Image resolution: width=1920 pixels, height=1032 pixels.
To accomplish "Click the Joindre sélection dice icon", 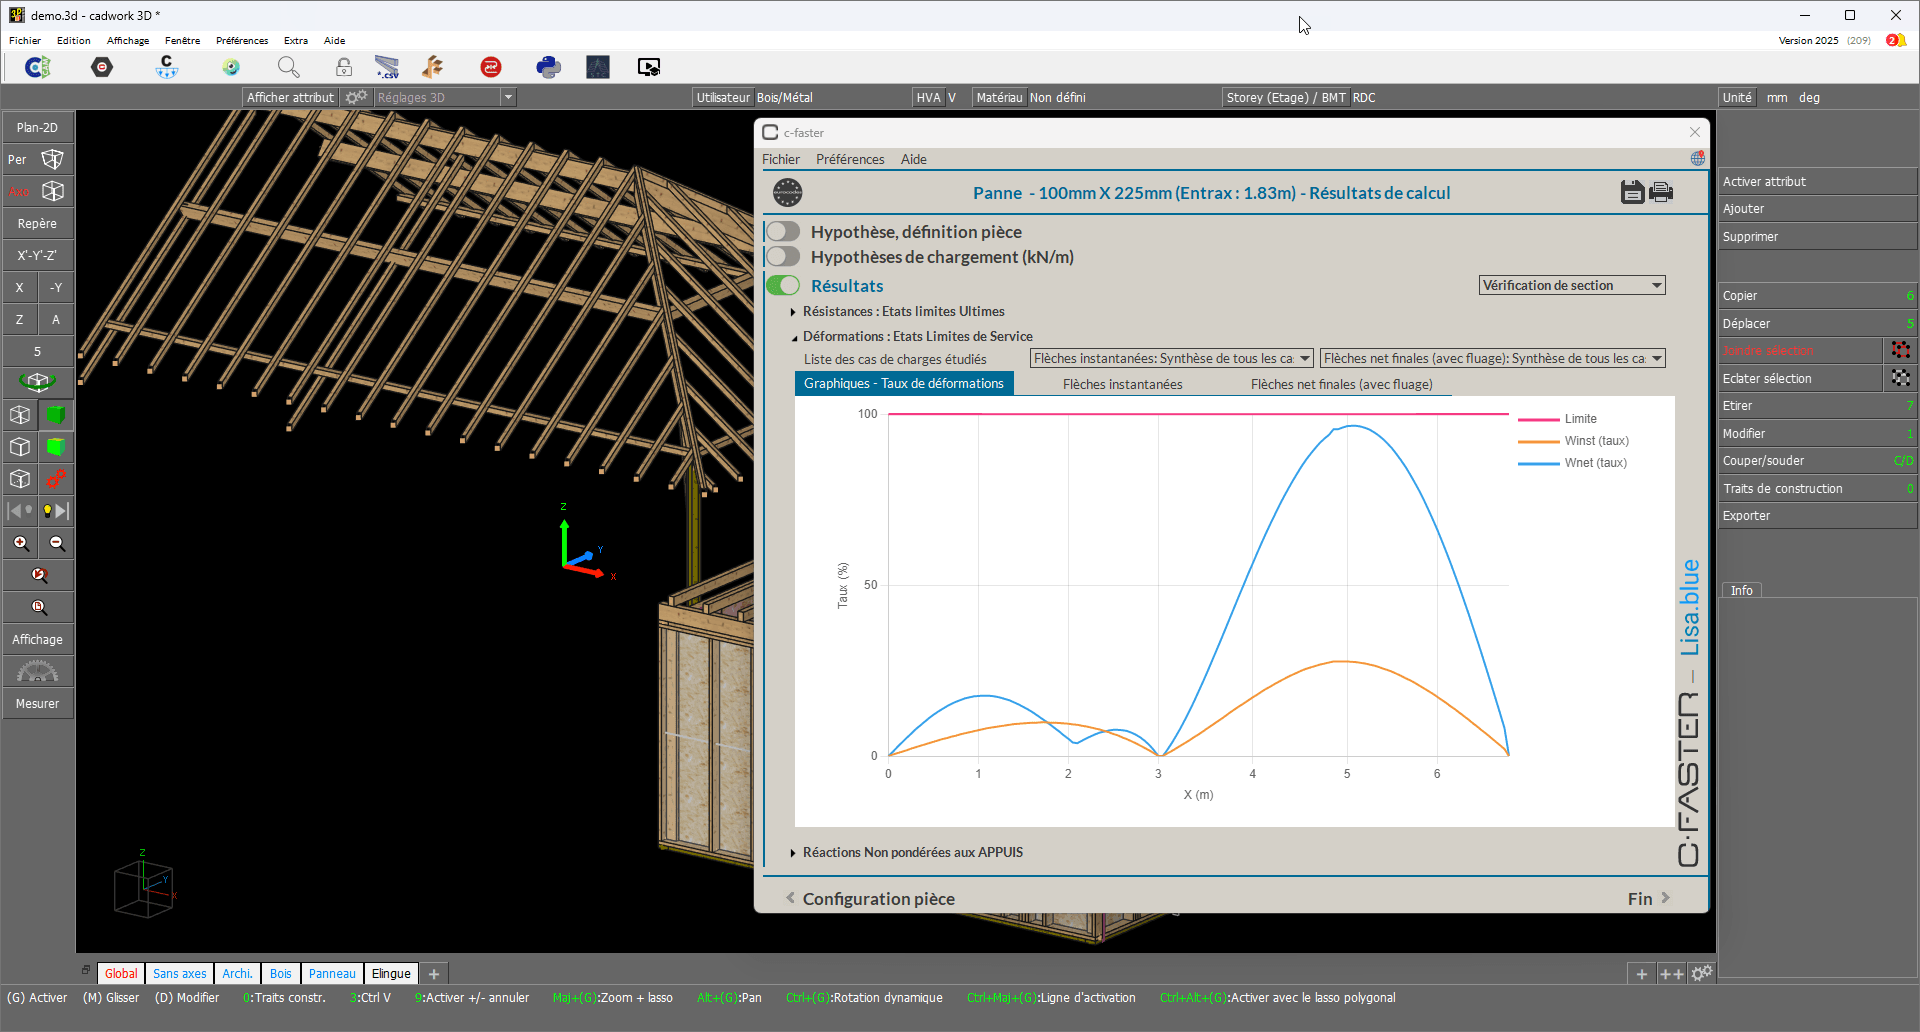I will [1900, 350].
